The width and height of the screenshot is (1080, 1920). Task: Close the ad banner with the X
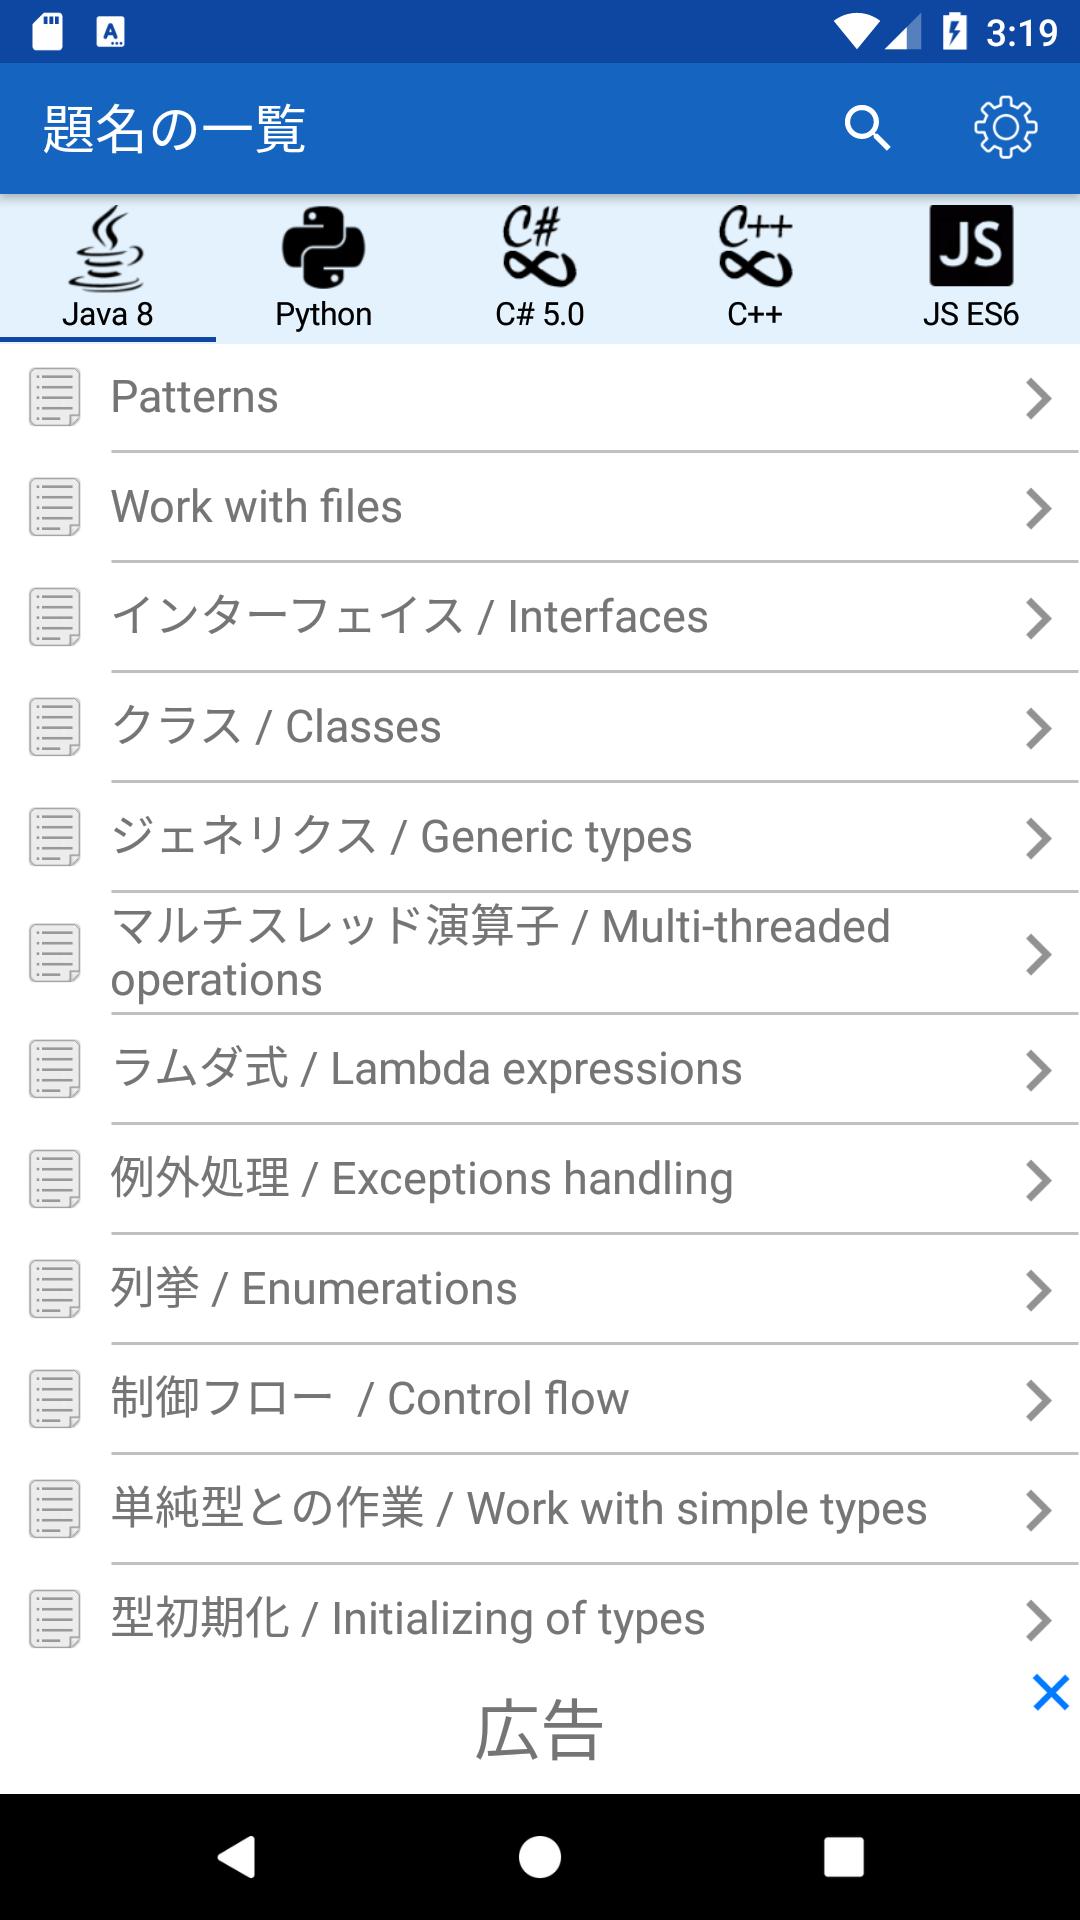tap(1051, 1693)
